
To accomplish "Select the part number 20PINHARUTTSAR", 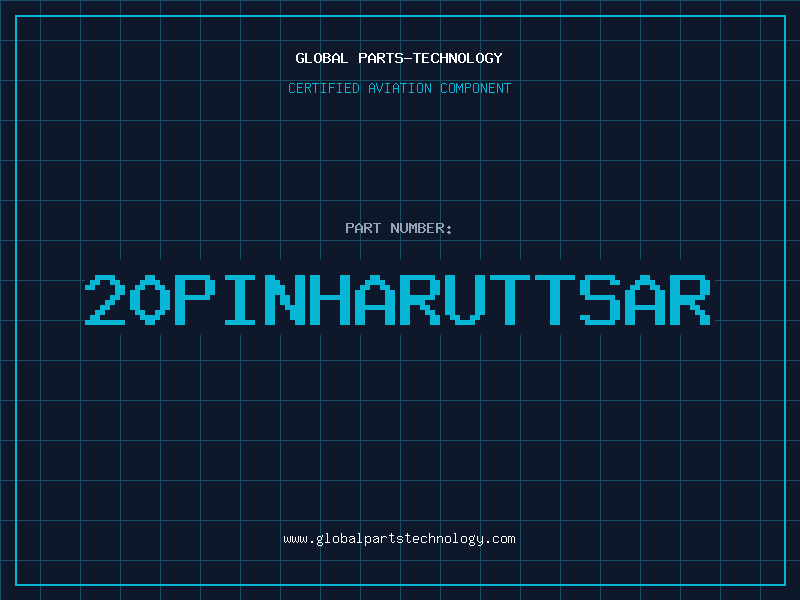I will tap(398, 300).
